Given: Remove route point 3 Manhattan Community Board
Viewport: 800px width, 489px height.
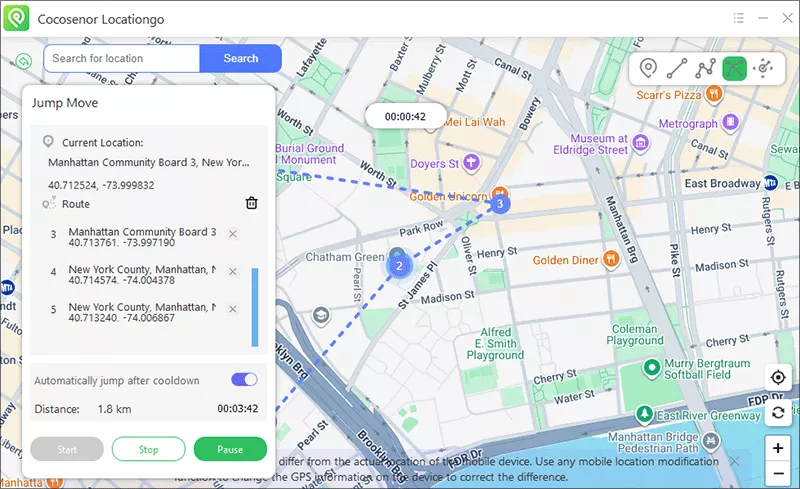Looking at the screenshot, I should pos(233,234).
